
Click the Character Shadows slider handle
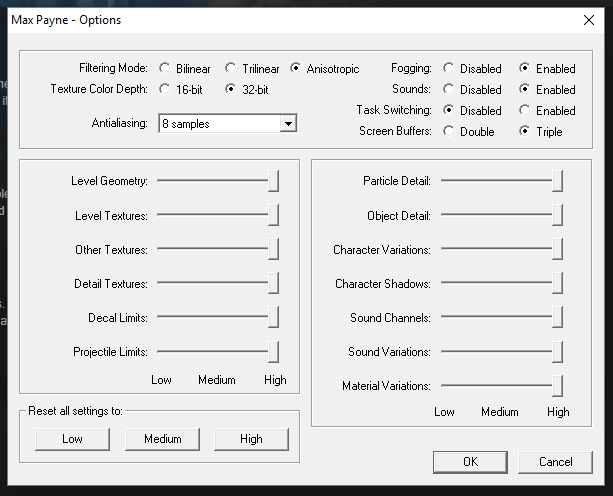click(557, 283)
